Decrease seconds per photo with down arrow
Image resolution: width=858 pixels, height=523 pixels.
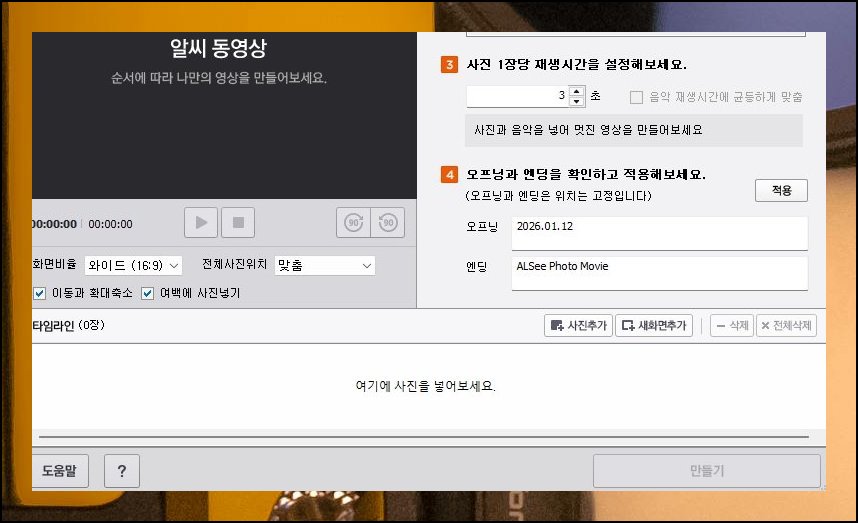tap(577, 101)
